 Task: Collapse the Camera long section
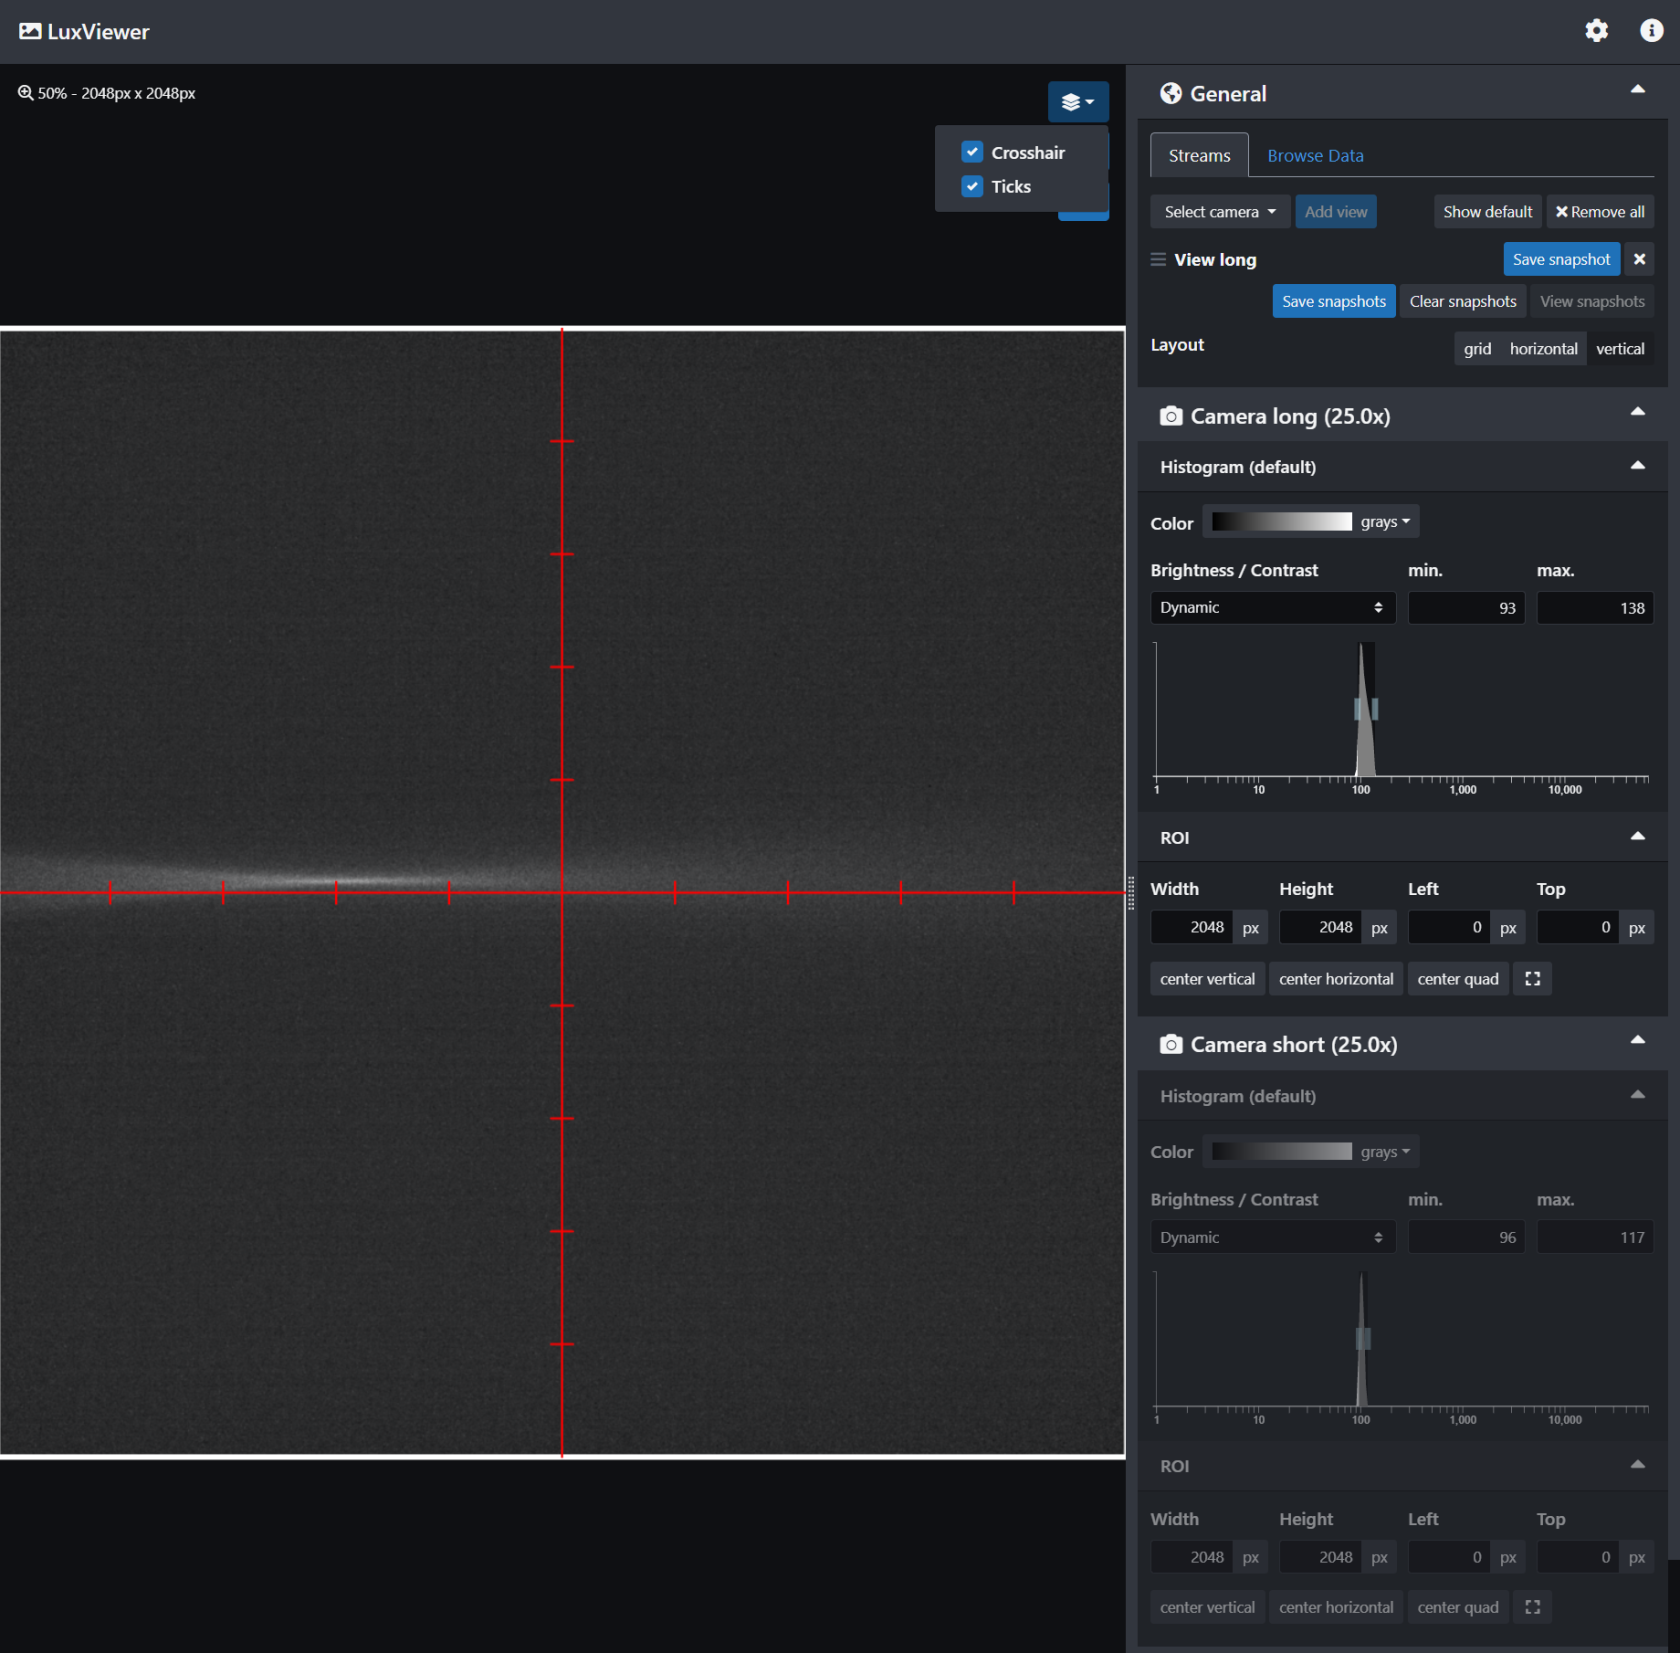tap(1637, 412)
